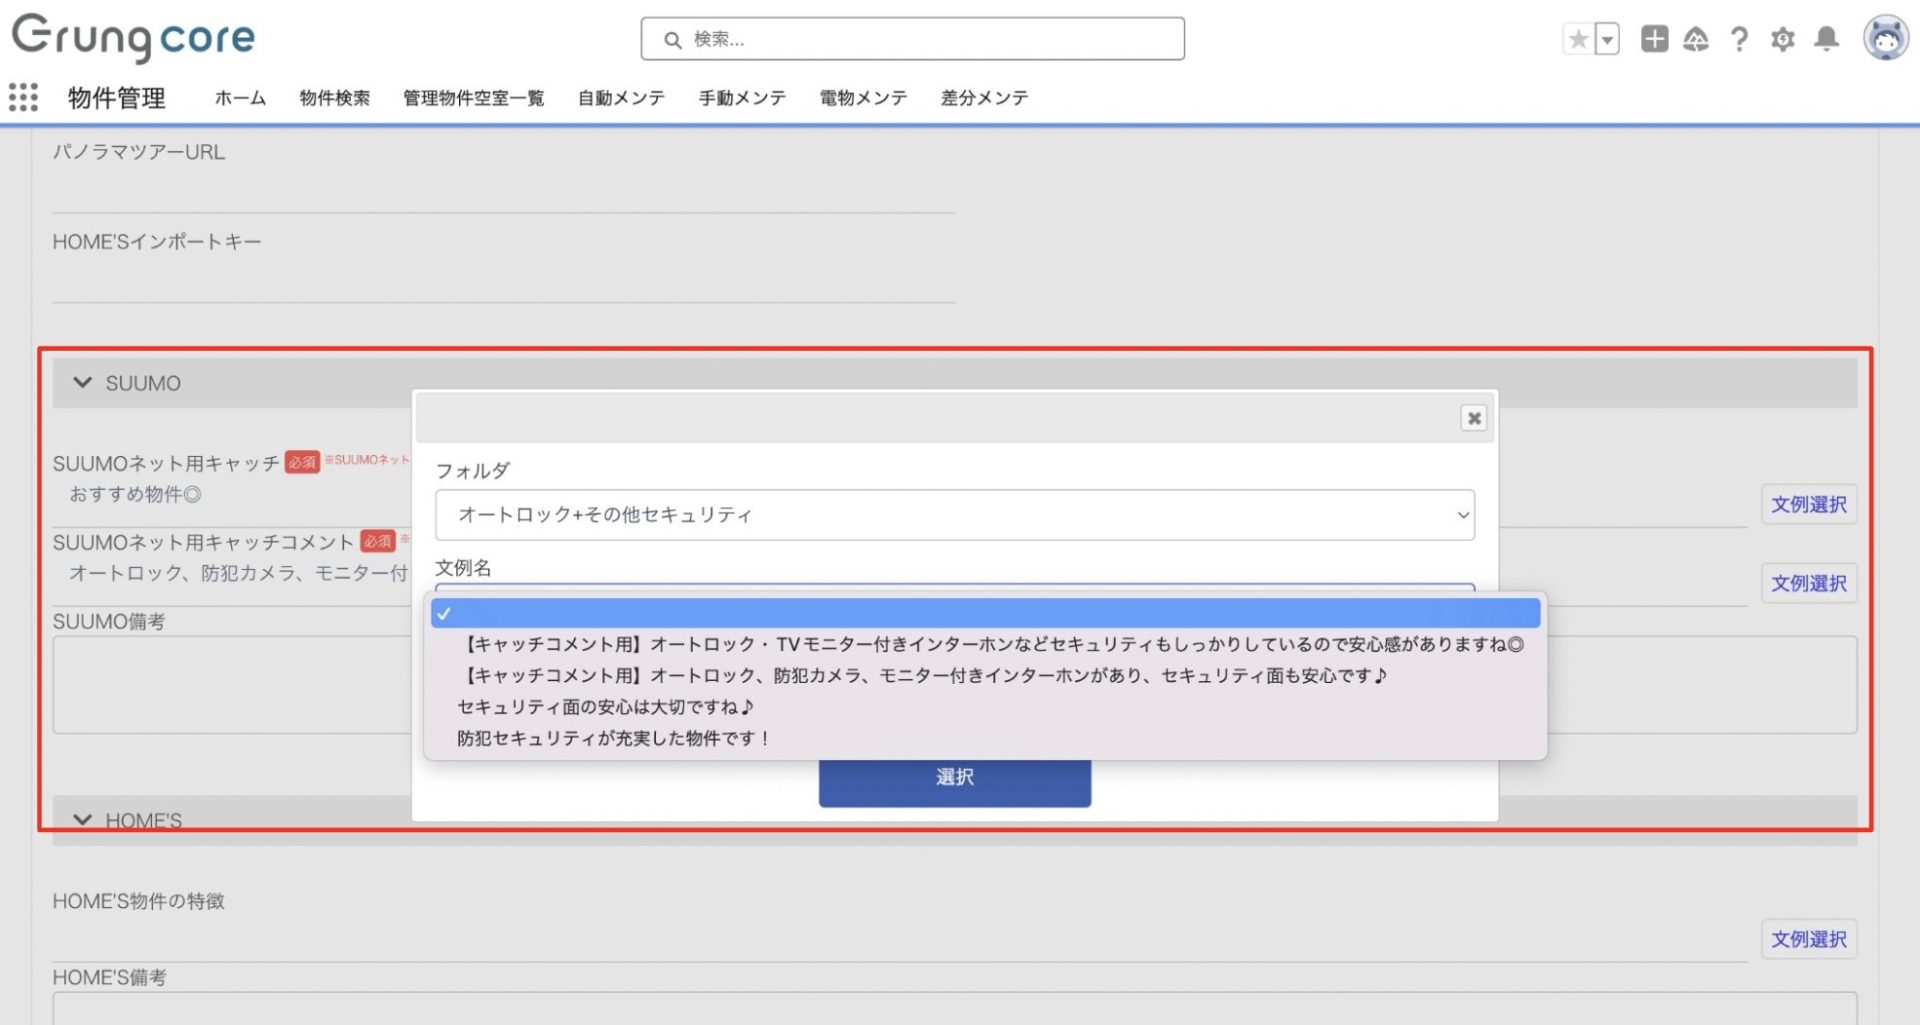1920x1025 pixels.
Task: Click 文例選択 for HOME'S物件の特徴
Action: [x=1808, y=939]
